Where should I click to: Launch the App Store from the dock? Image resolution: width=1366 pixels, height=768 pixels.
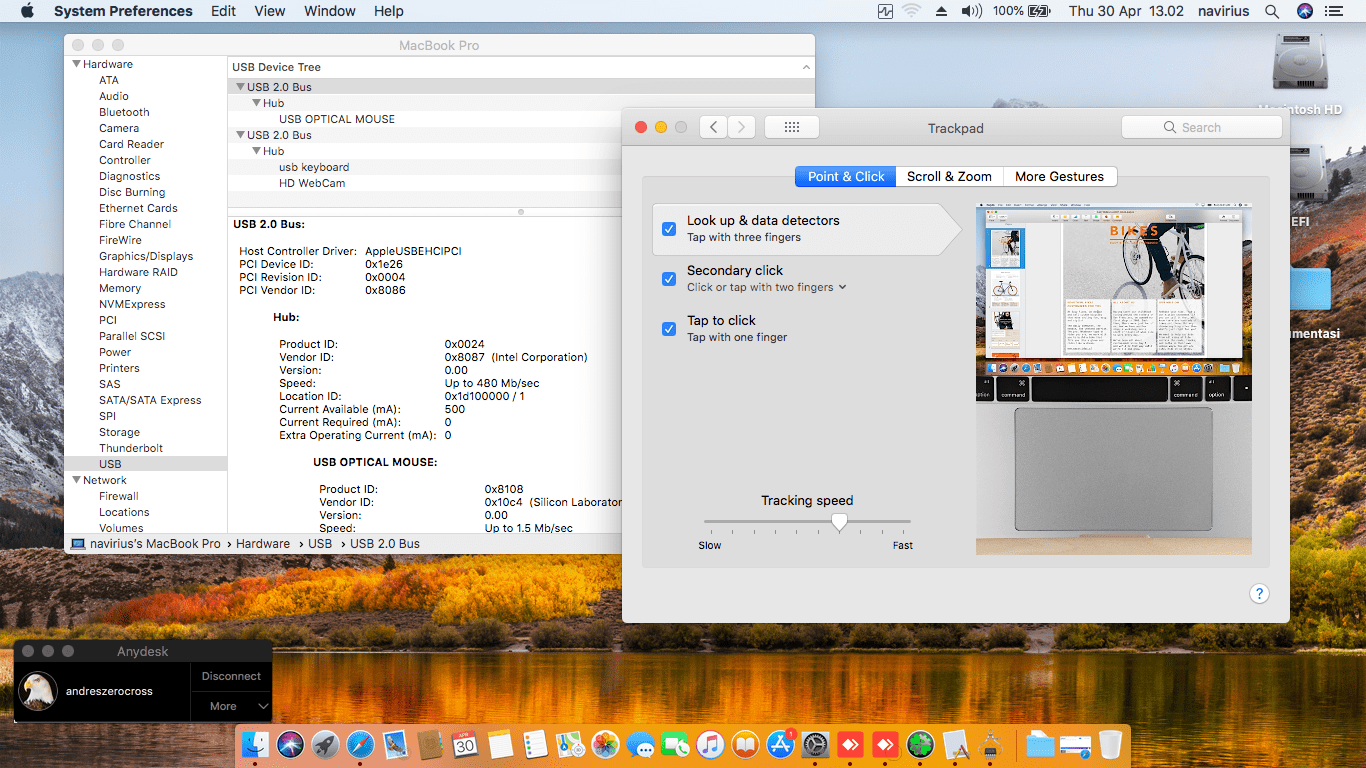point(780,745)
